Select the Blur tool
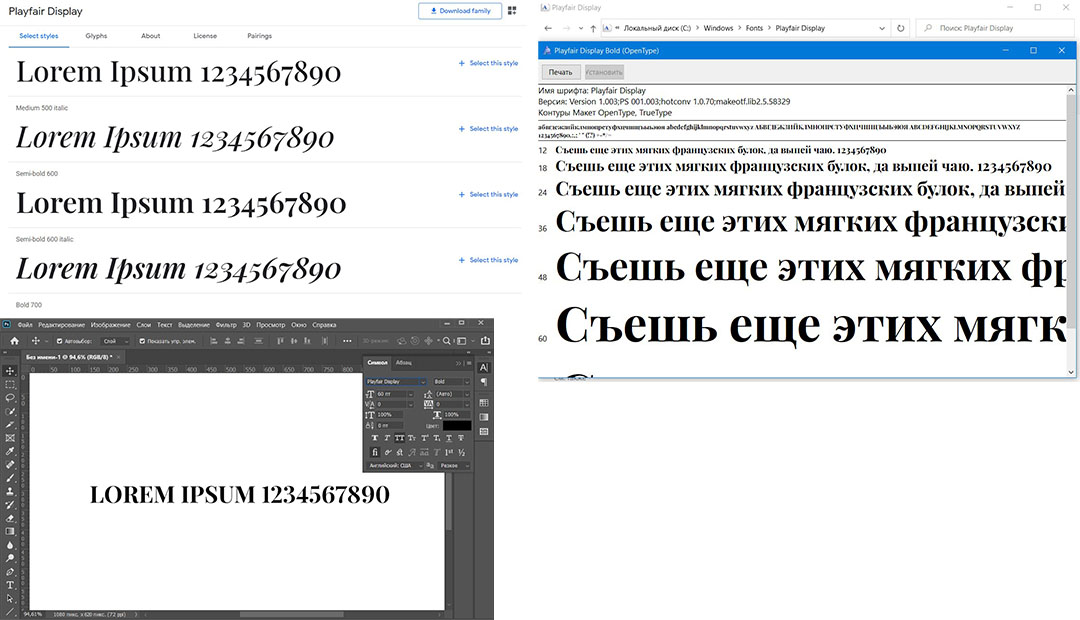 point(10,545)
